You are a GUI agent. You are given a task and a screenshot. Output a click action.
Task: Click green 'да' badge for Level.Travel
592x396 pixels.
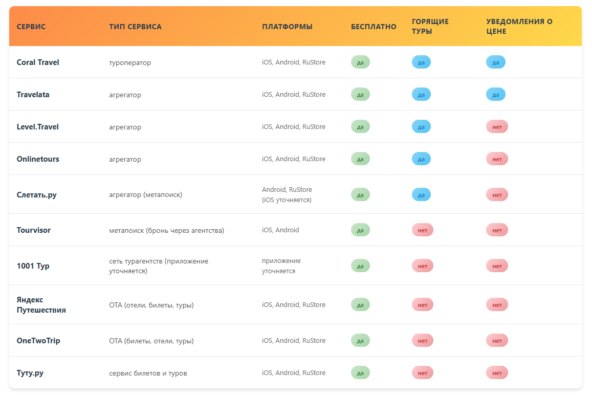[x=360, y=127]
